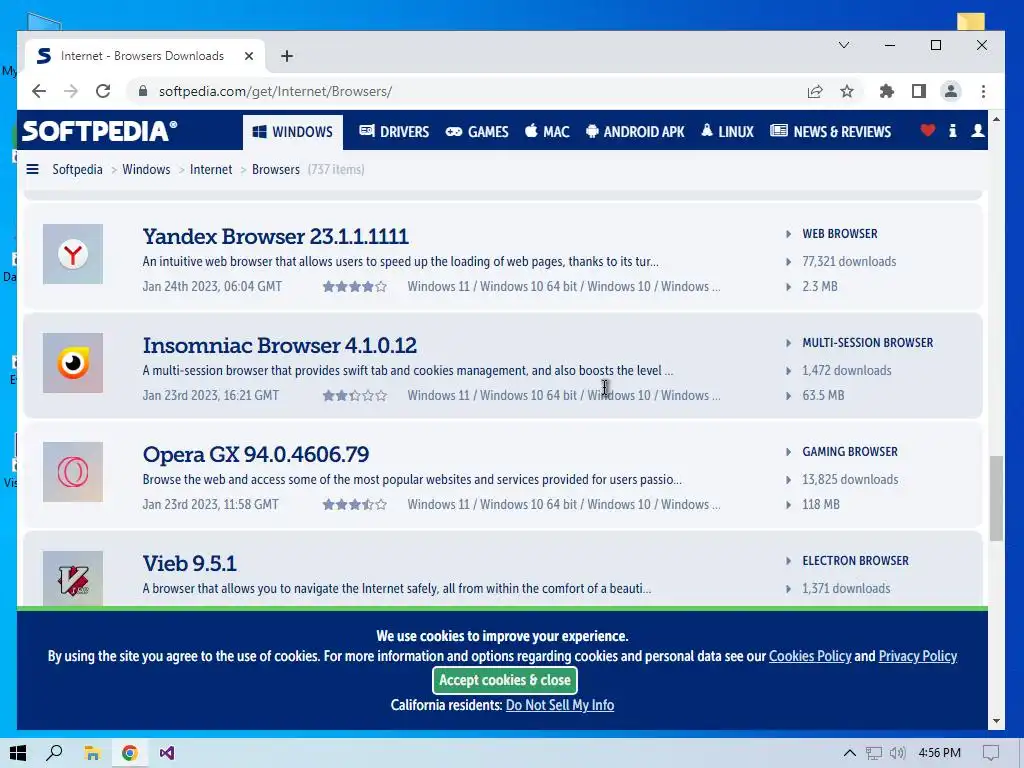The height and width of the screenshot is (768, 1024).
Task: Click the Gaming Browser category label
Action: point(850,452)
